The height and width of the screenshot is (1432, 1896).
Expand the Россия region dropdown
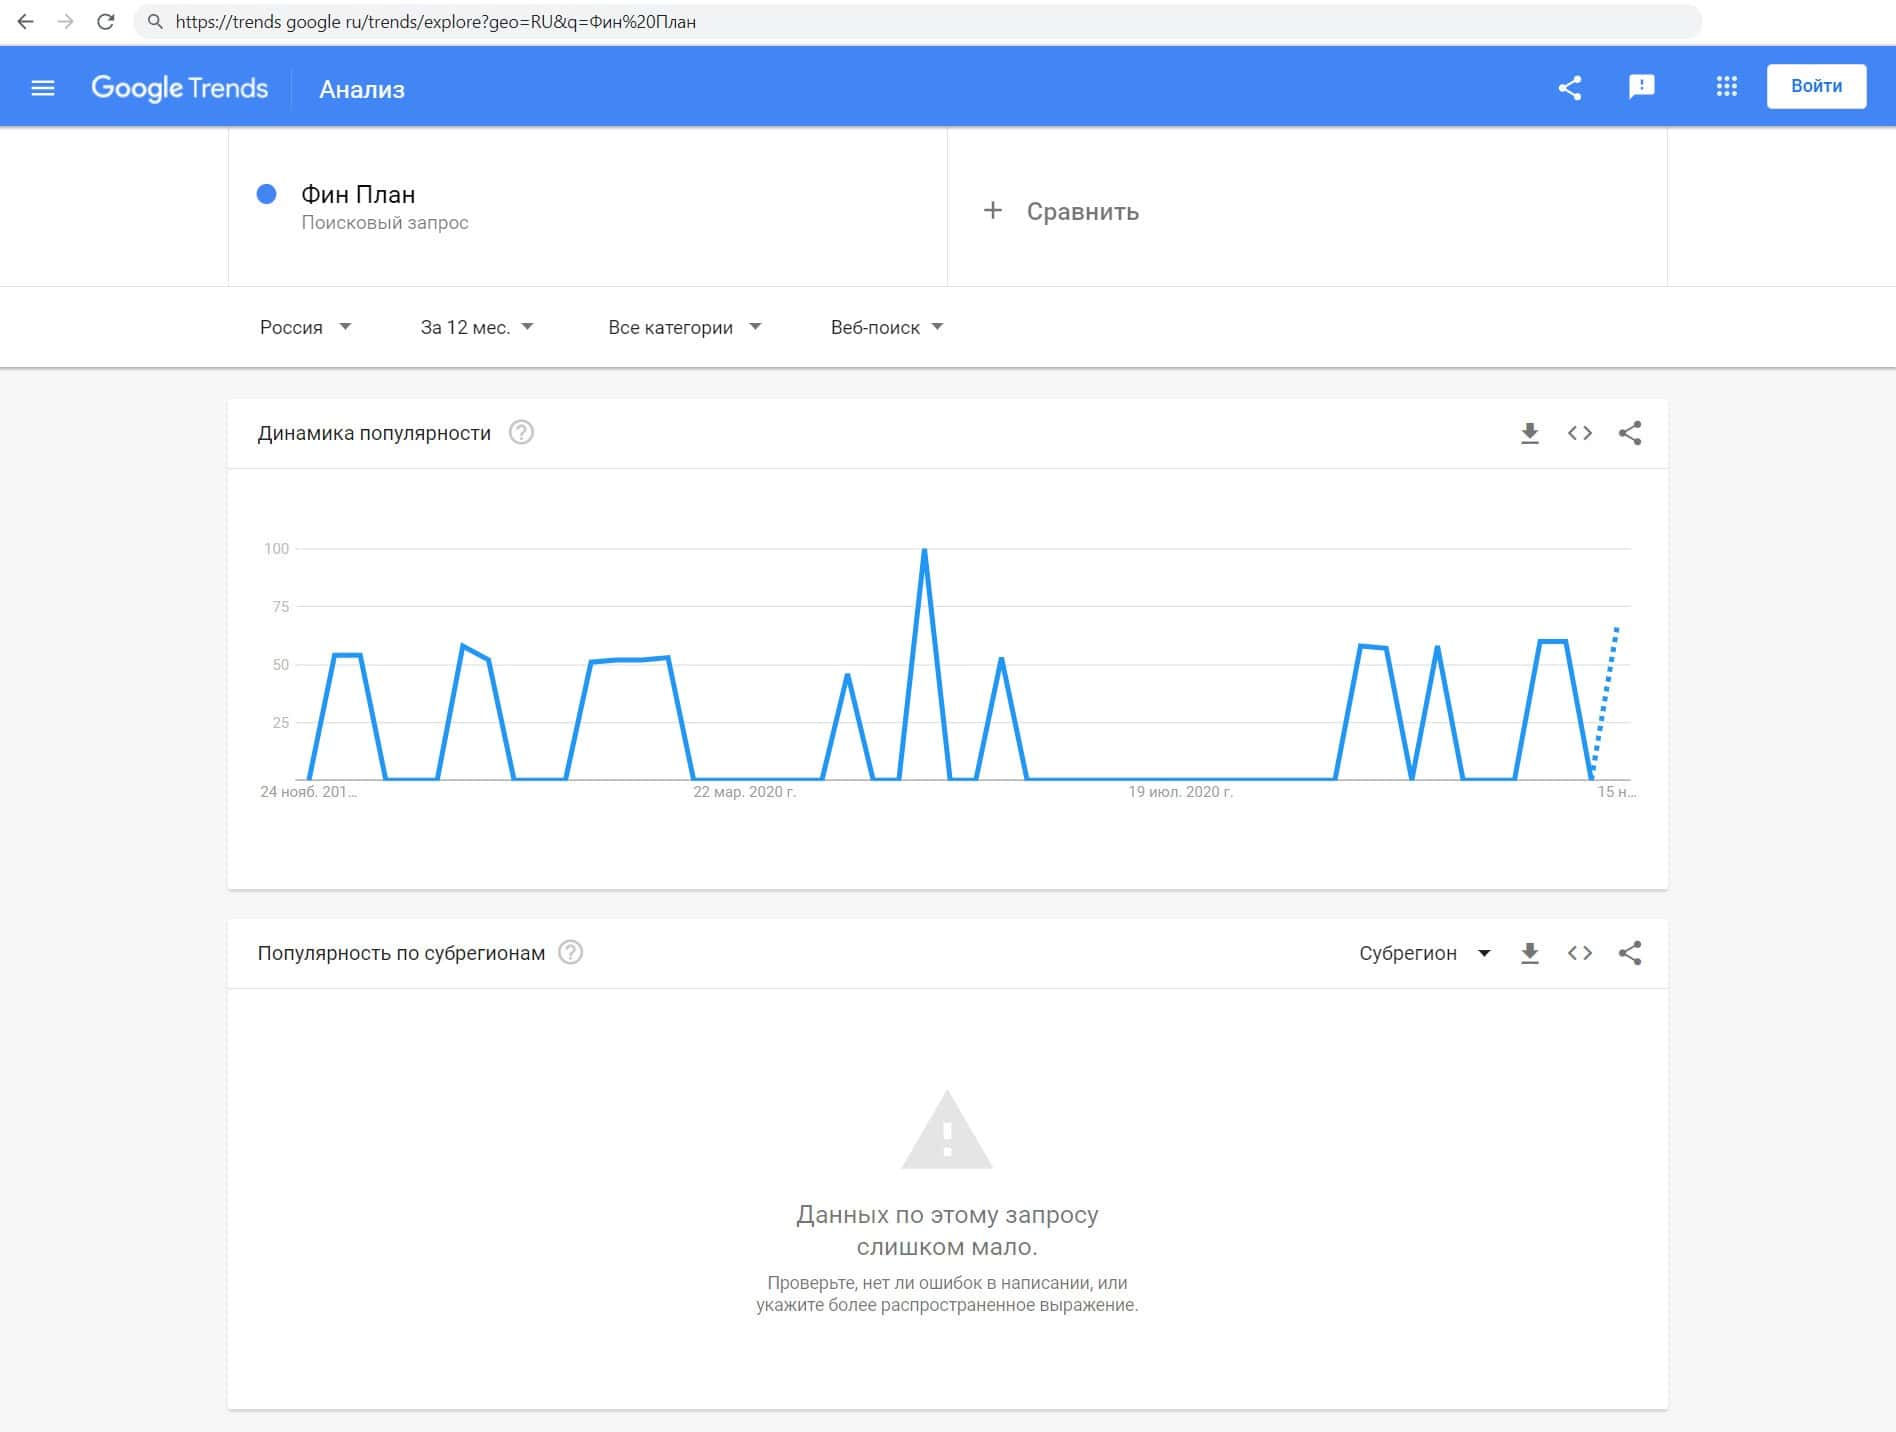click(x=305, y=327)
